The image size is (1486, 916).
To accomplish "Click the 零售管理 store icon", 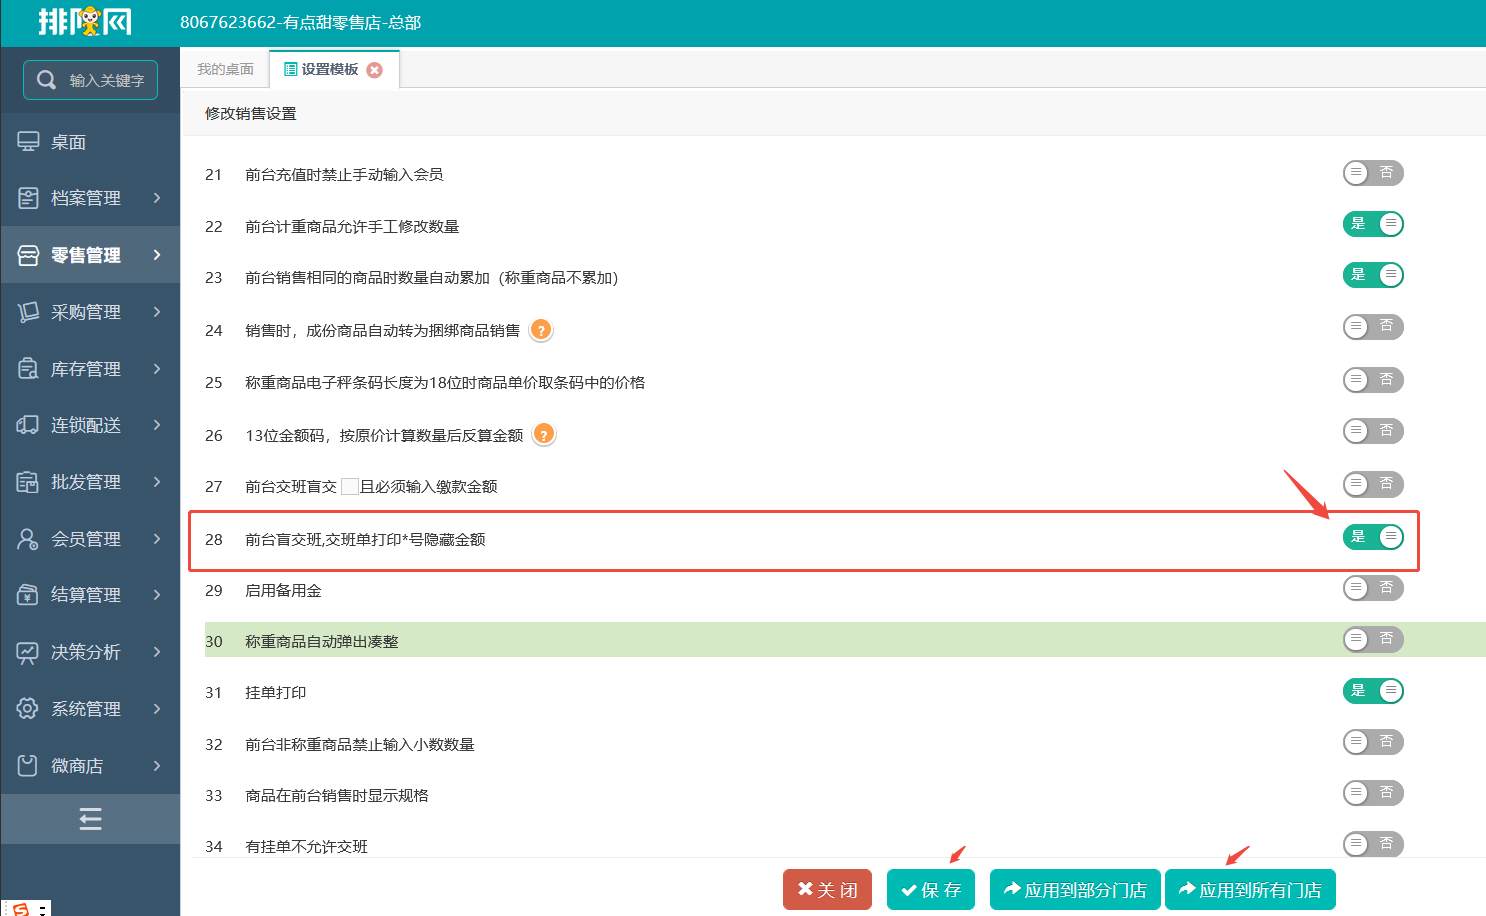I will click(x=28, y=255).
